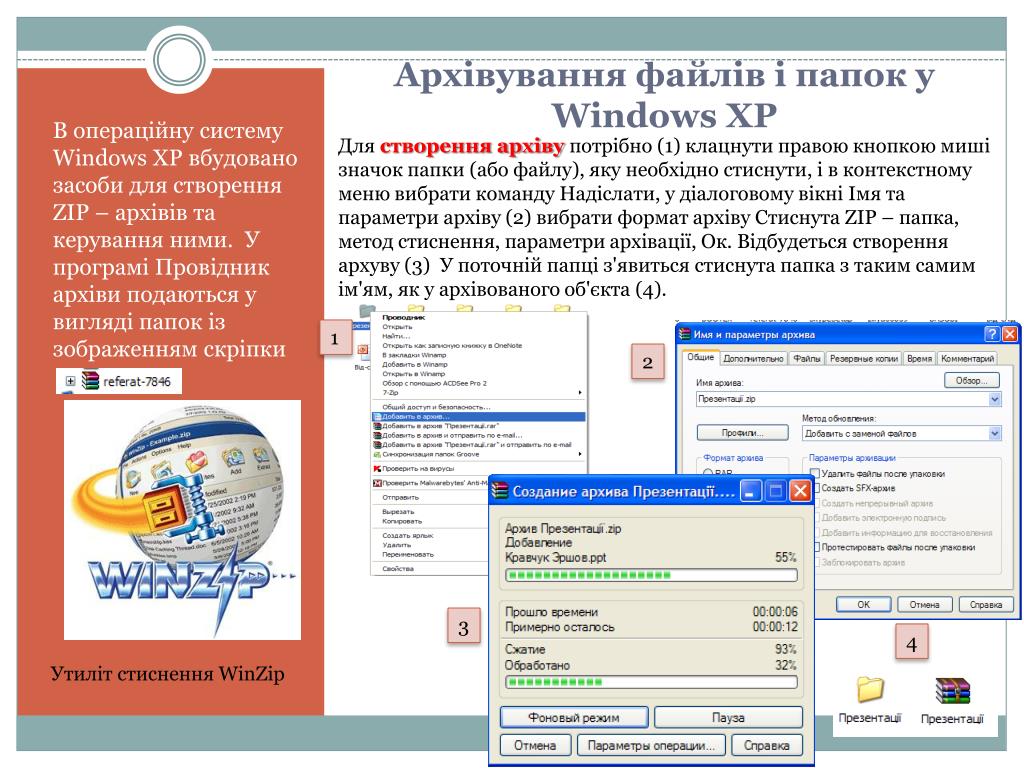The width and height of the screenshot is (1024, 768).
Task: Expand Синхронизация папок Groove submenu
Action: click(580, 455)
